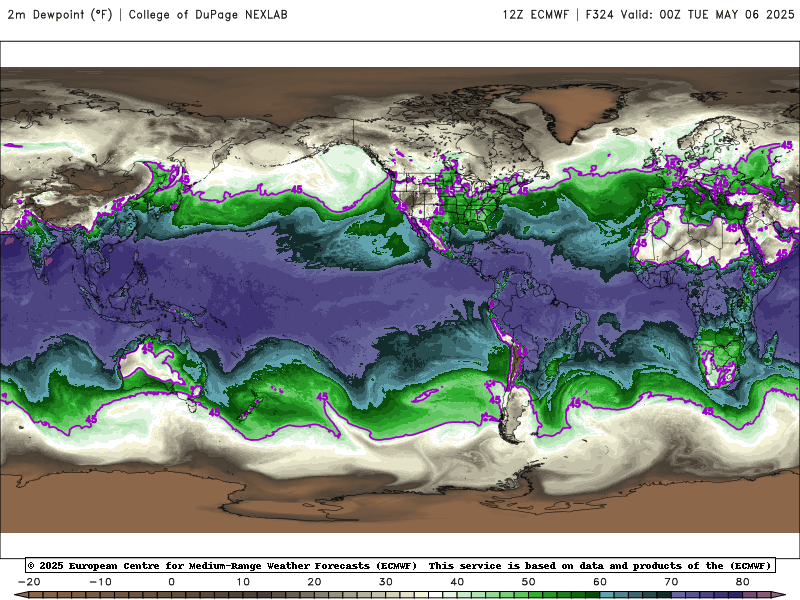Click the "F324 Valid: 00Z TUE MAY 06 2025" text
800x600 pixels.
(690, 14)
